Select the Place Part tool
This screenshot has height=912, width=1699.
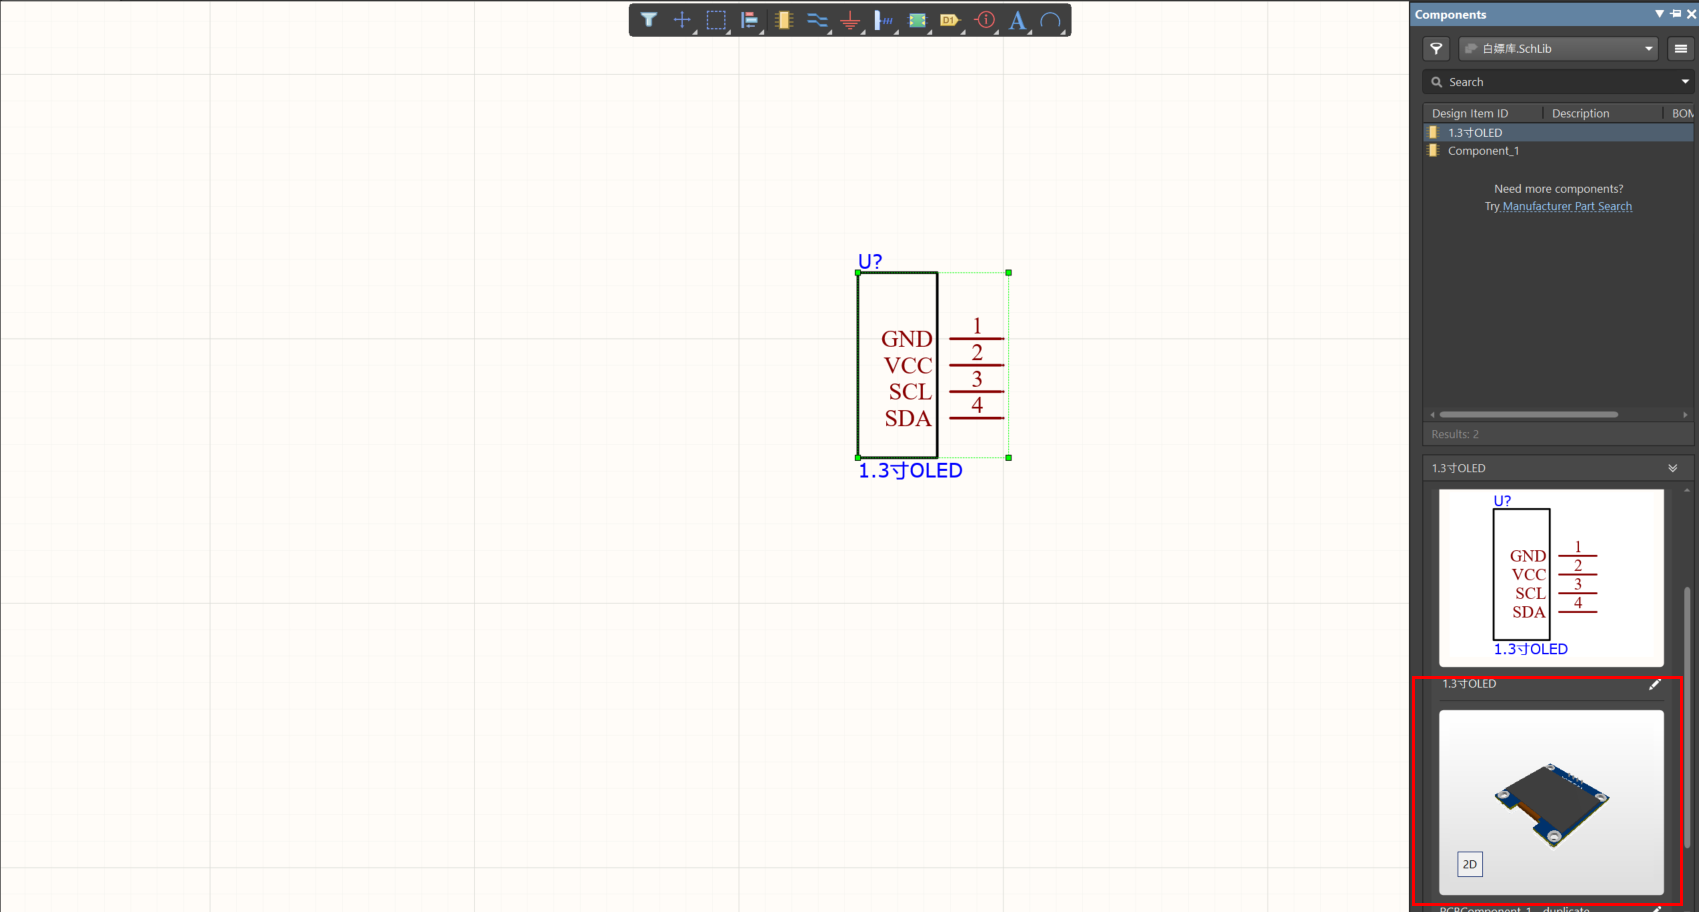(784, 20)
